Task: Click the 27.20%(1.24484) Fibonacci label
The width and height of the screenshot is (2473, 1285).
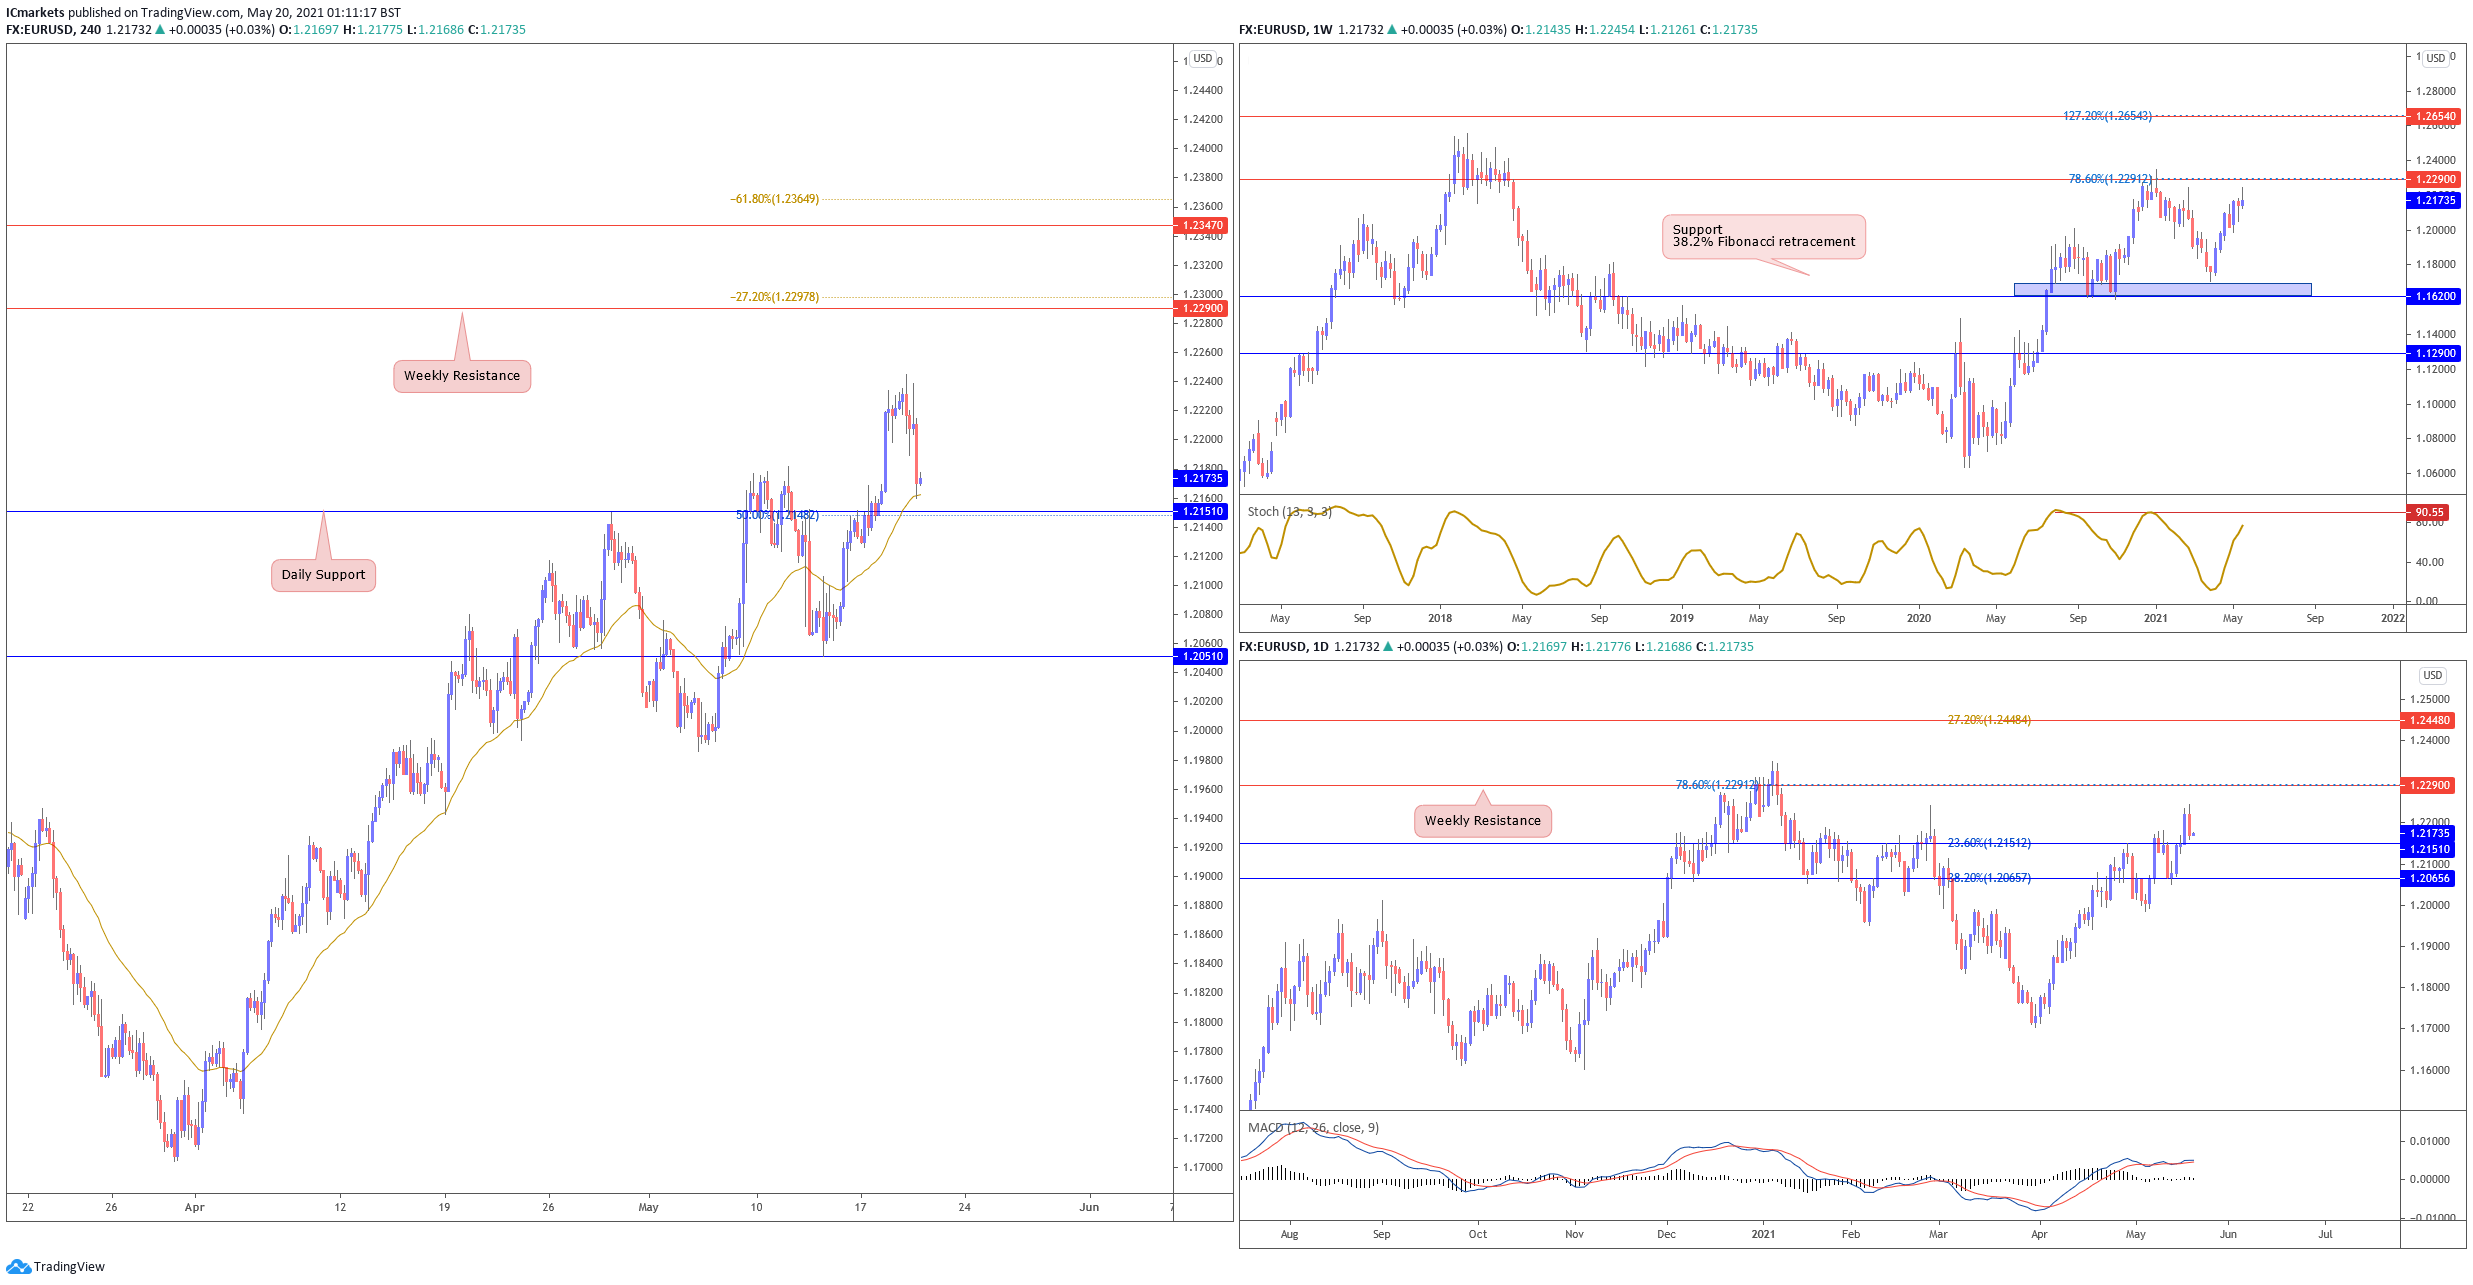Action: click(1989, 721)
